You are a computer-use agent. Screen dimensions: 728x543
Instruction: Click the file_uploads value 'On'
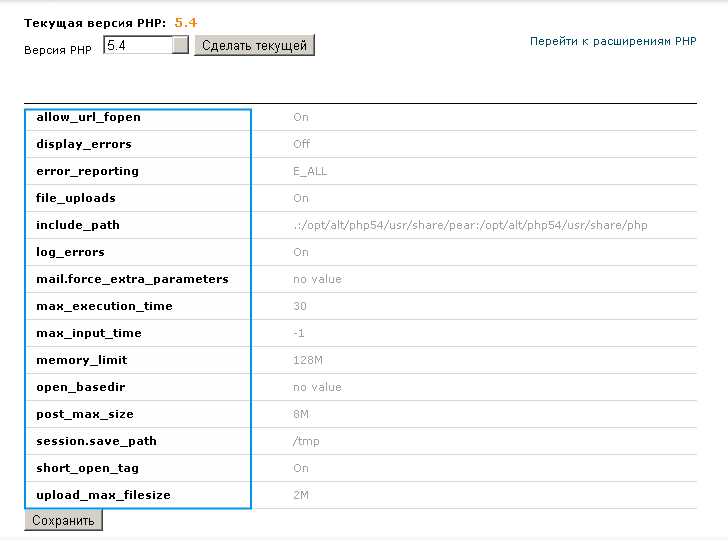point(301,198)
